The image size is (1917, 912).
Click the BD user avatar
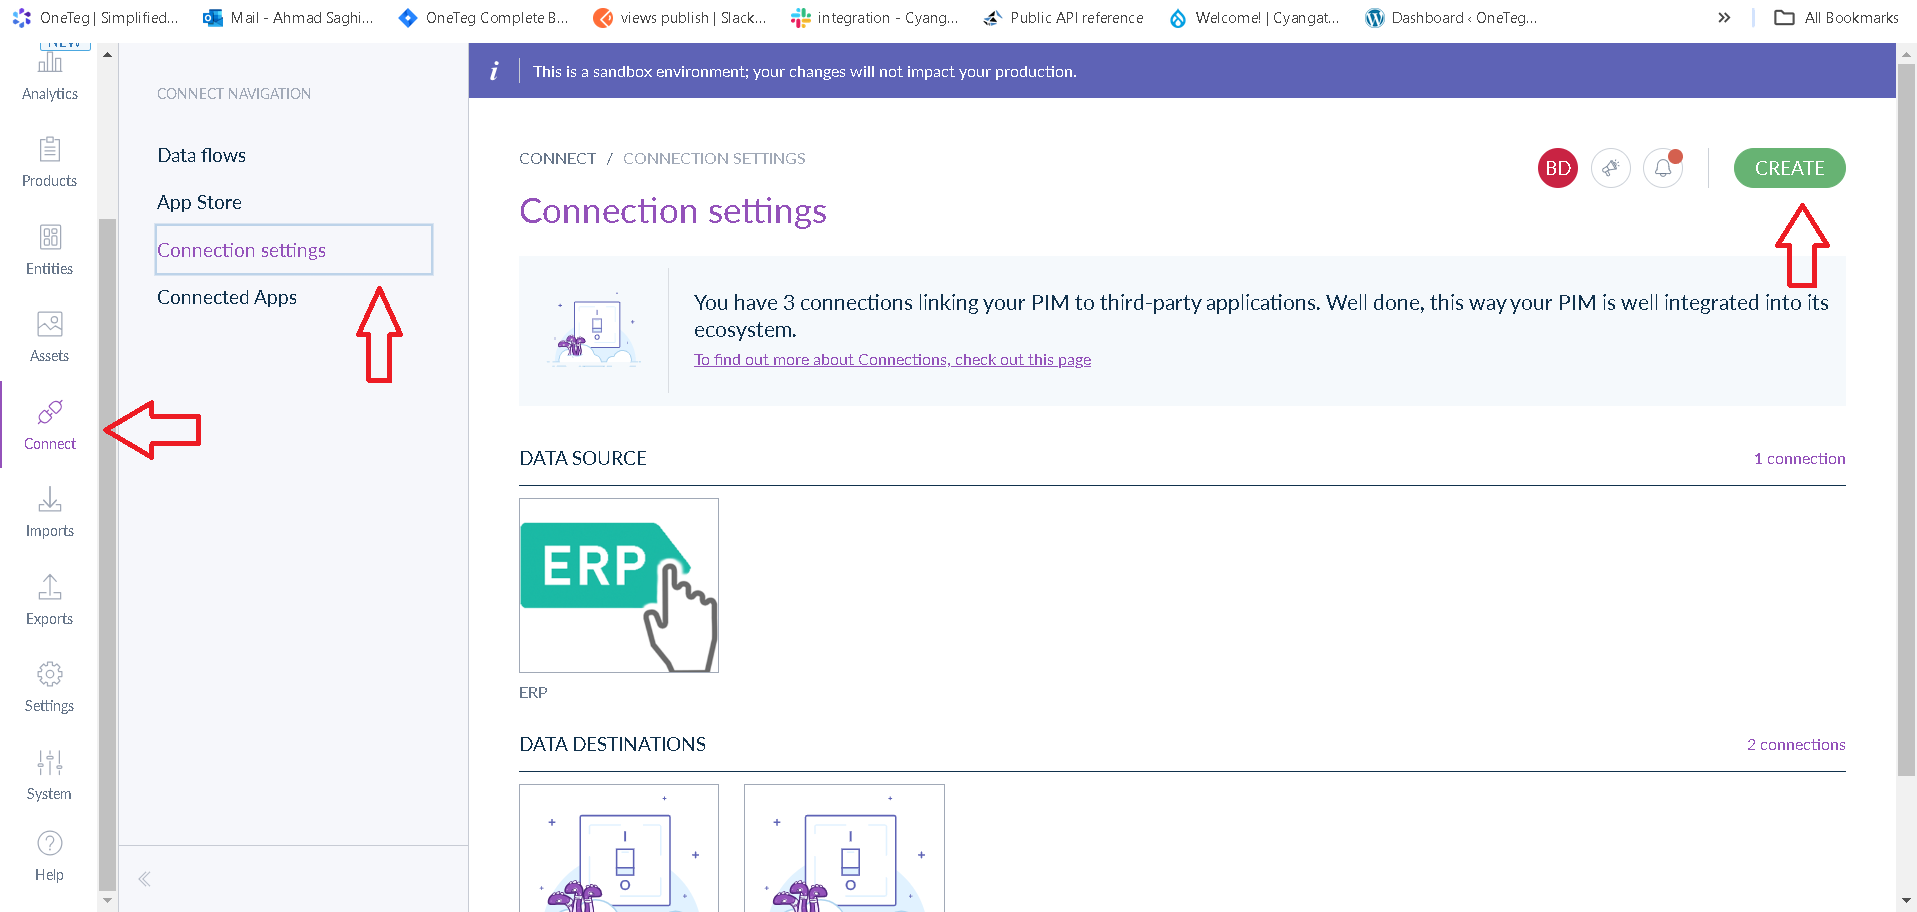[1557, 168]
